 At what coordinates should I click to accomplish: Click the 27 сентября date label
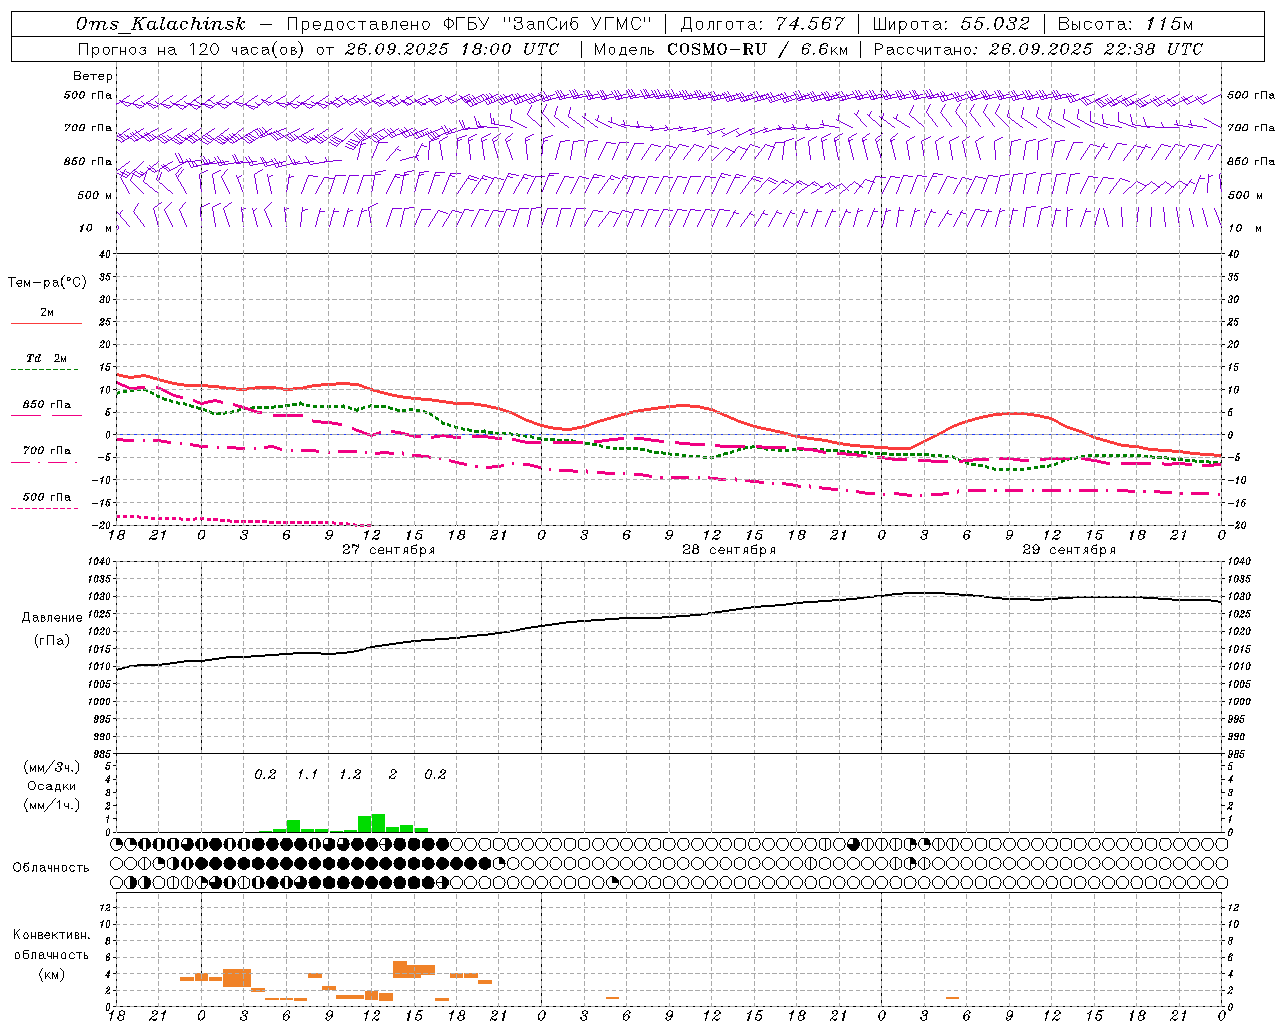pyautogui.click(x=388, y=550)
